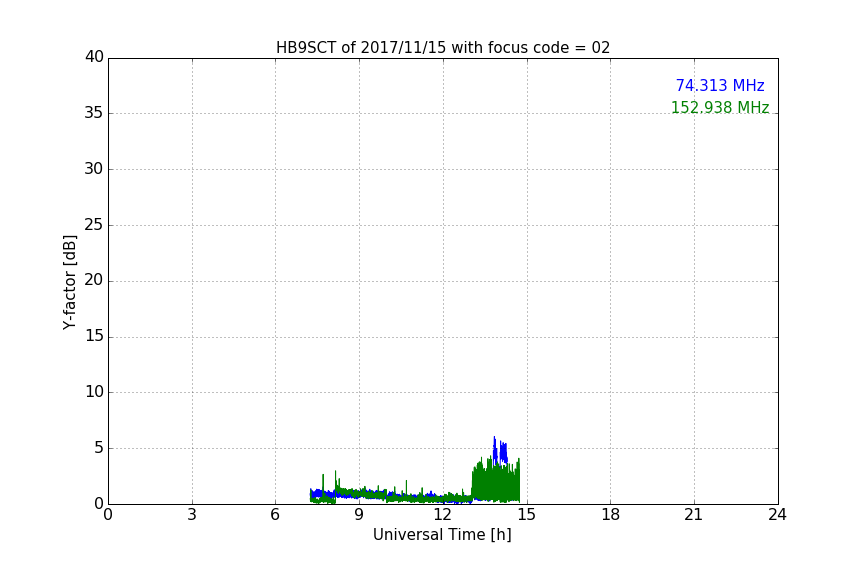This screenshot has height=576, width=864.
Task: Click the x-axis tick value 9
Action: (359, 515)
